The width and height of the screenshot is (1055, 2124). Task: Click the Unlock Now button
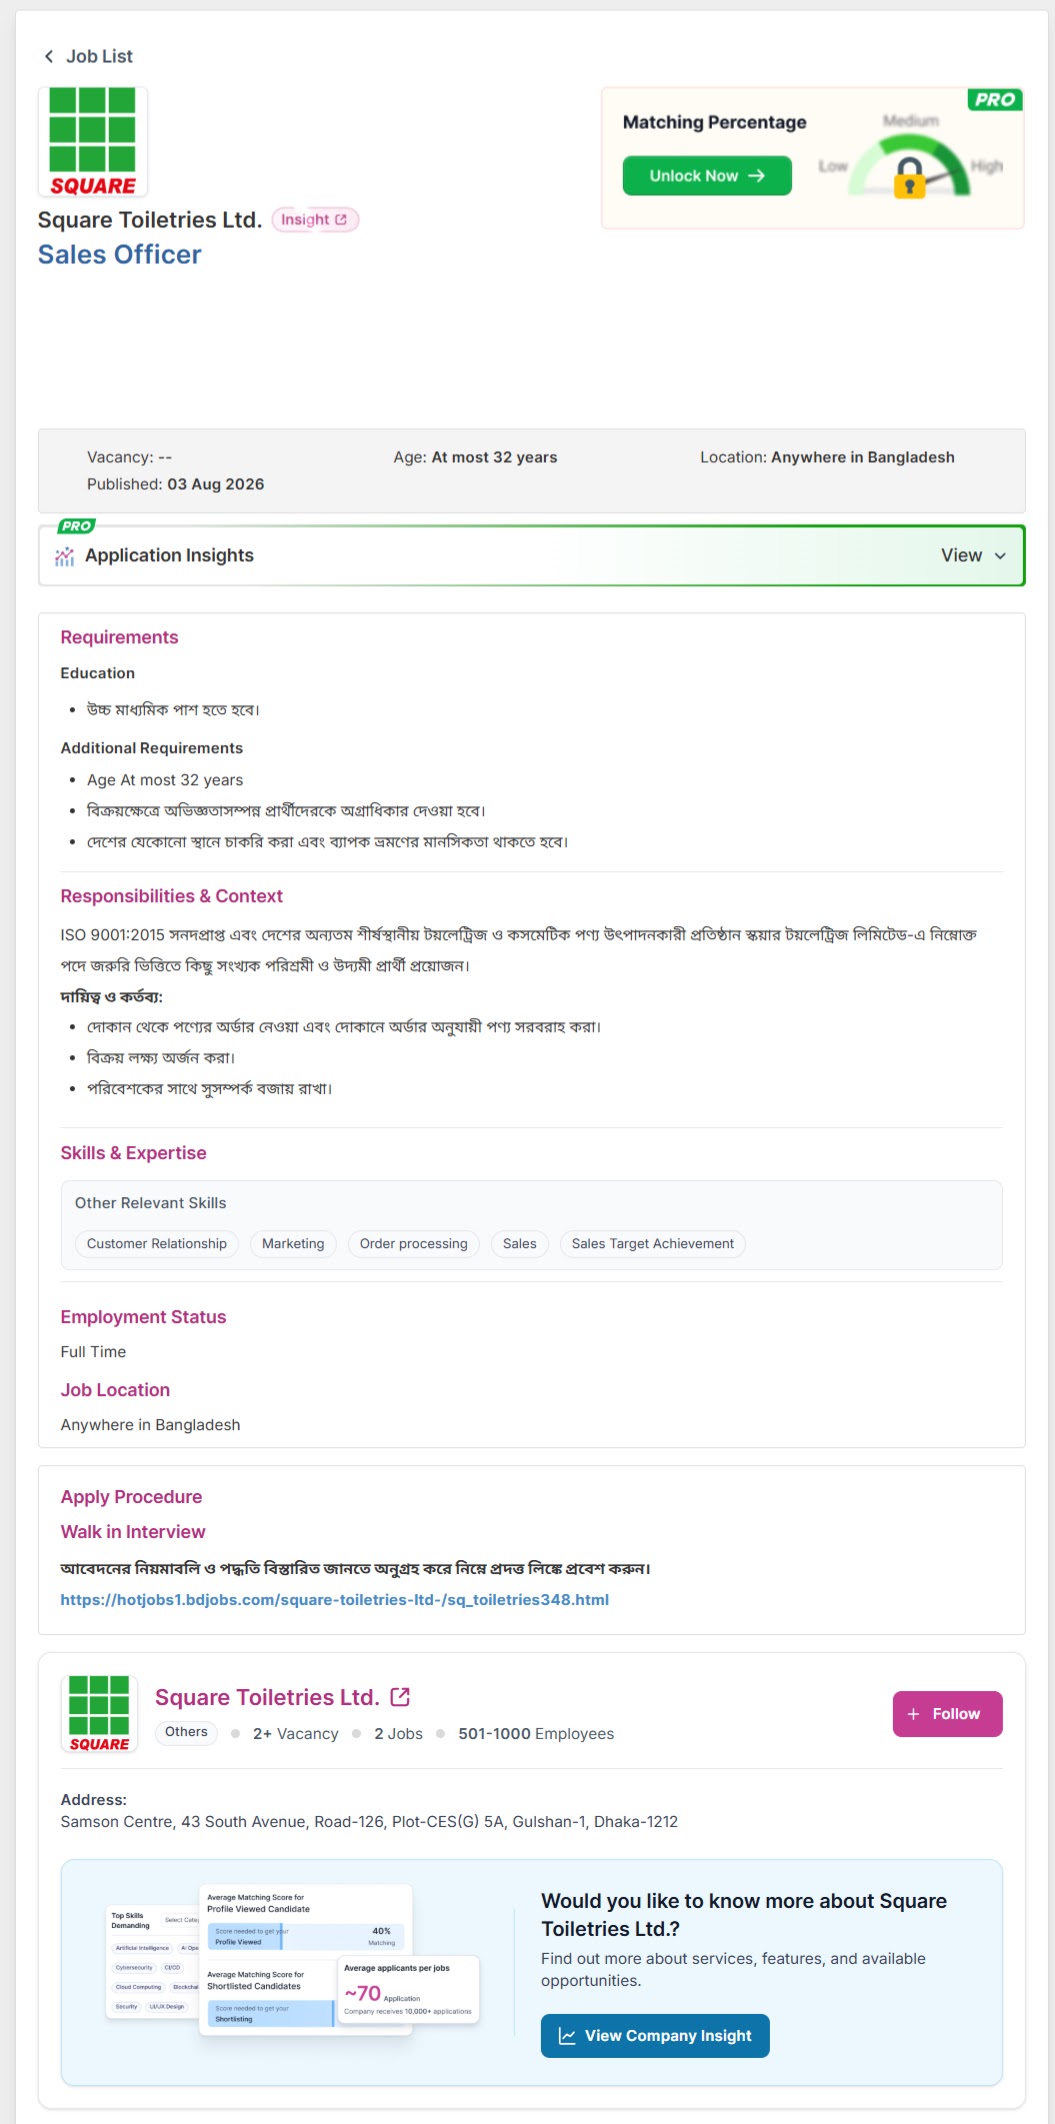pyautogui.click(x=707, y=176)
